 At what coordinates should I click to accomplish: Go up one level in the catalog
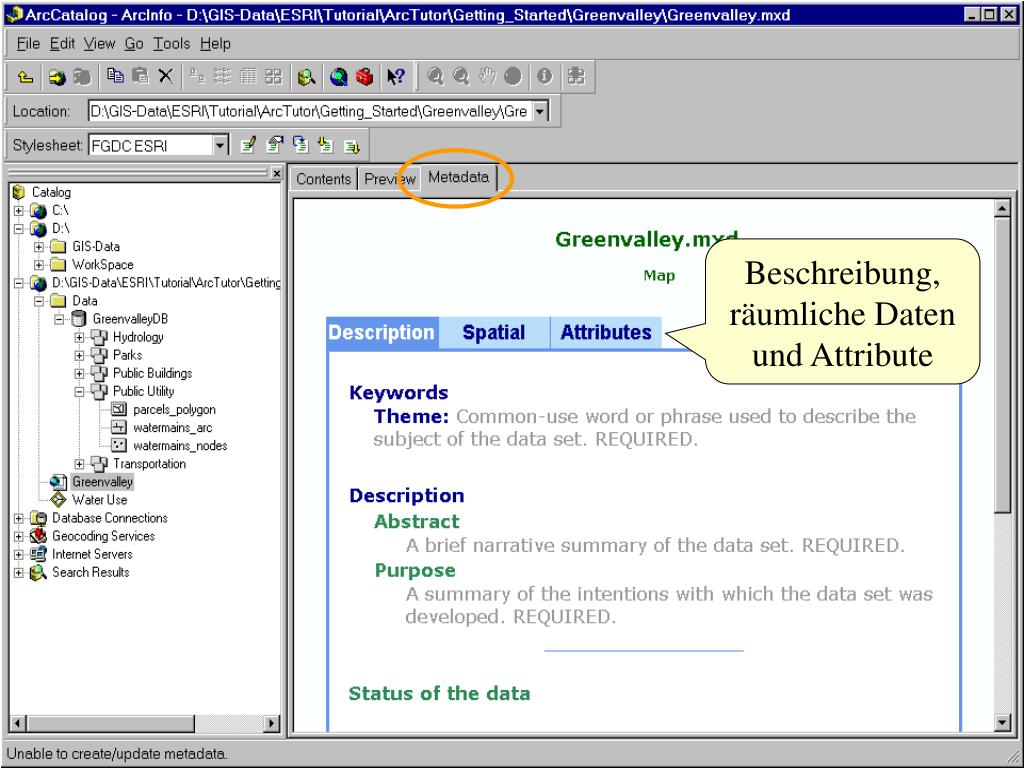point(25,77)
